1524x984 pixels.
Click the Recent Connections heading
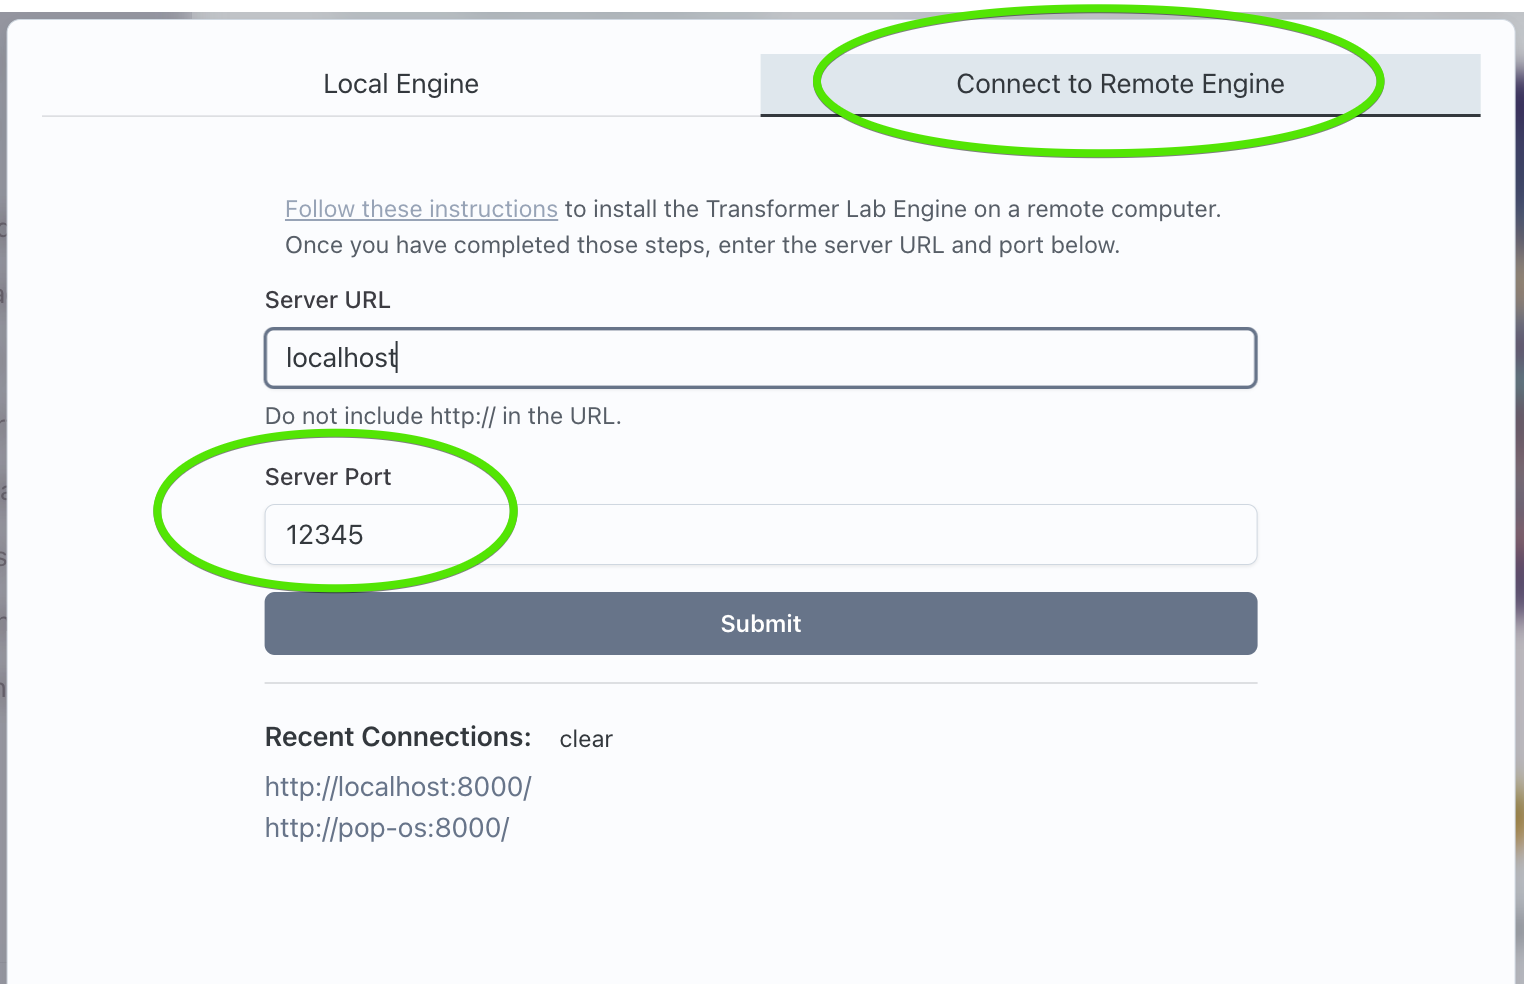[398, 737]
